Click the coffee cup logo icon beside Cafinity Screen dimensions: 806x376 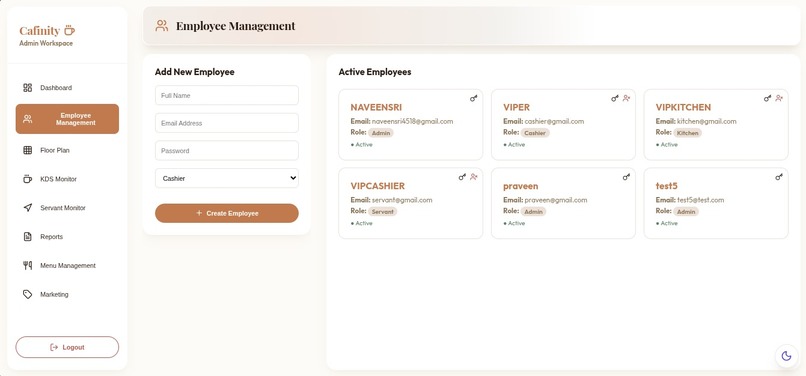[69, 30]
